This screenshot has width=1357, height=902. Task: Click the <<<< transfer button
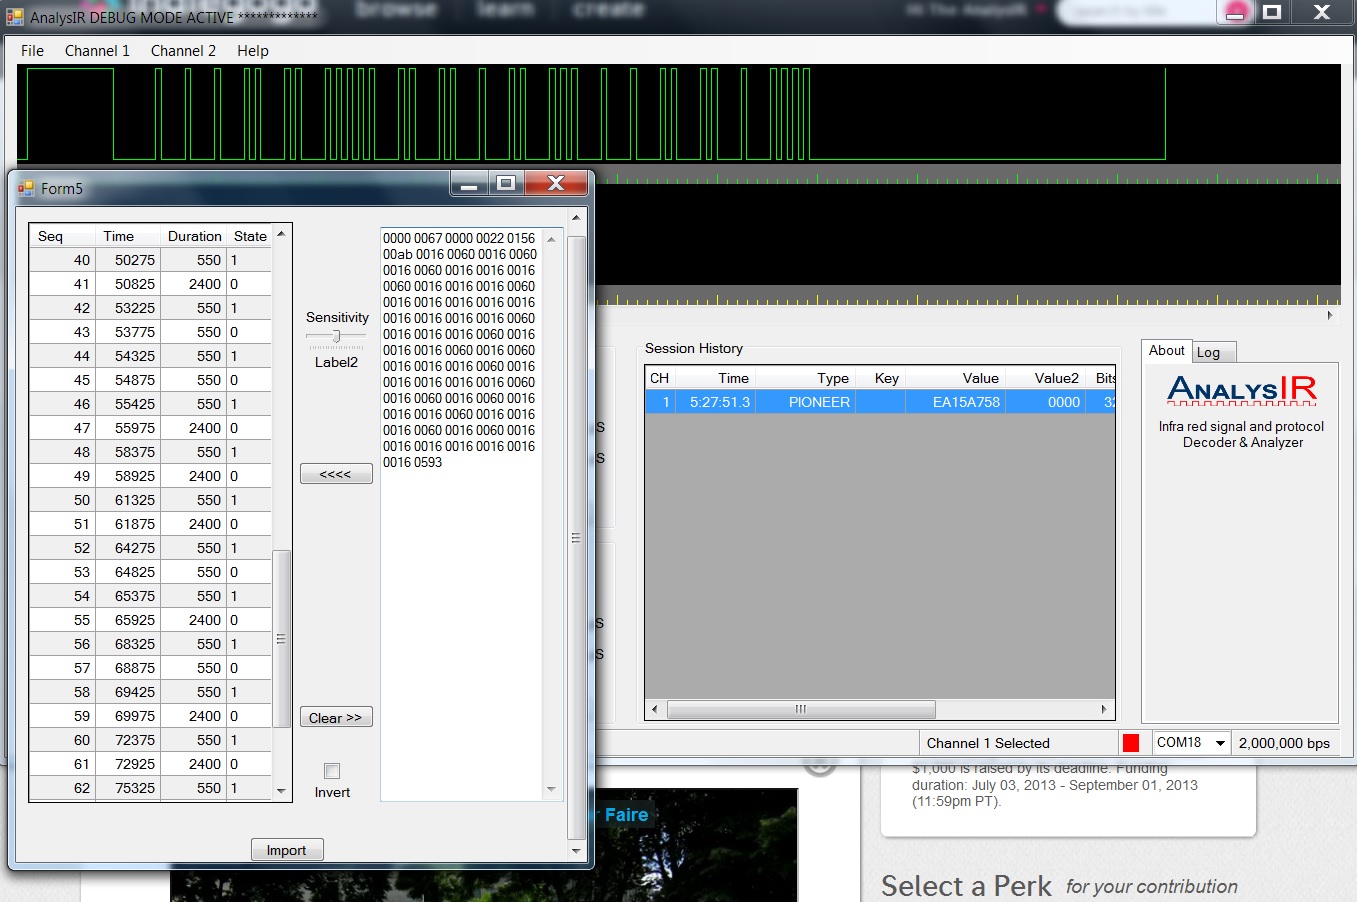pyautogui.click(x=336, y=474)
